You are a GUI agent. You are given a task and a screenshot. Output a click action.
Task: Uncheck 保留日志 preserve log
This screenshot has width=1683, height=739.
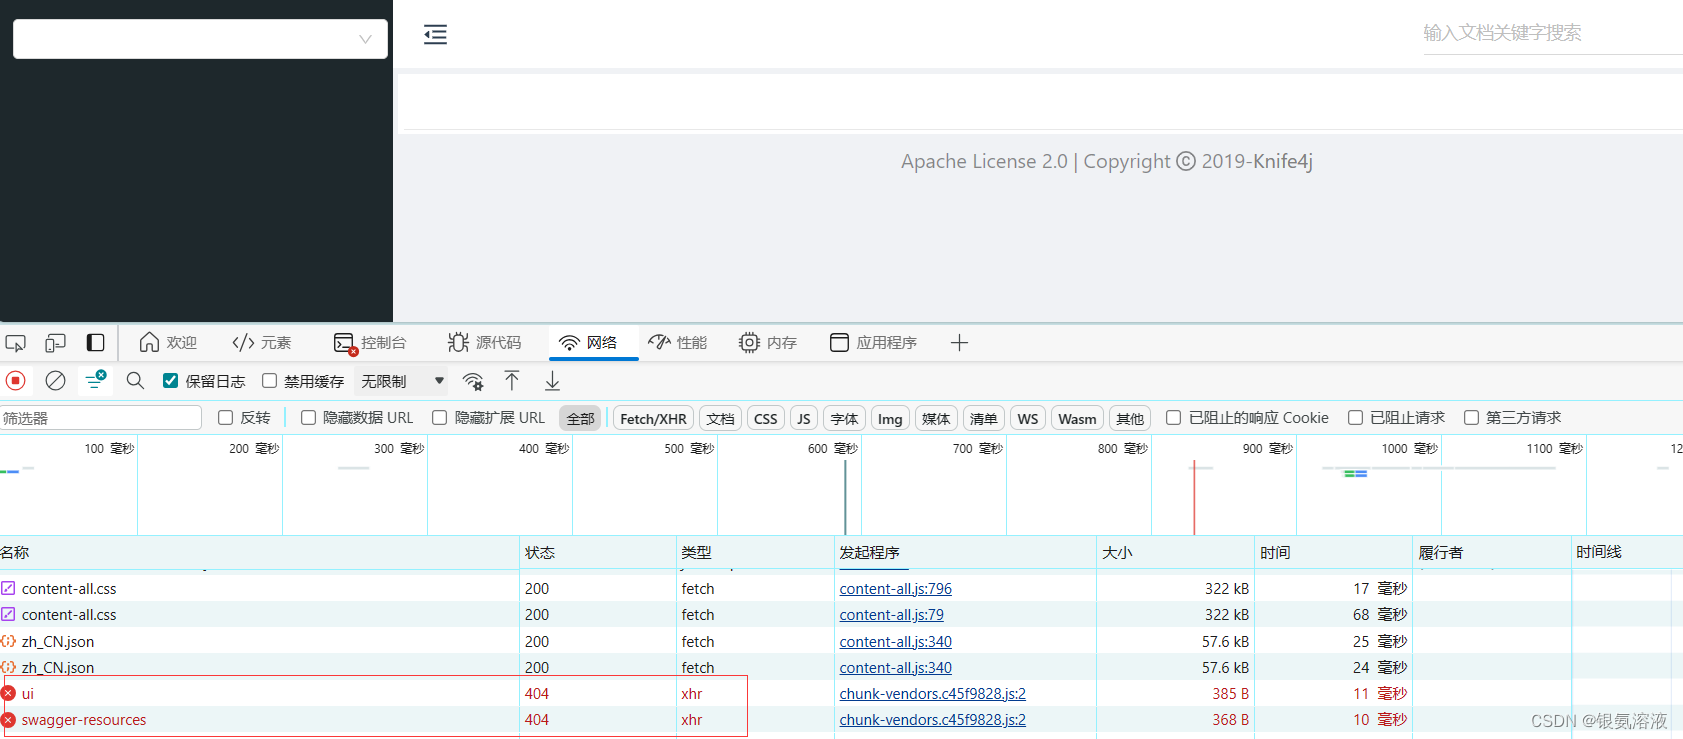[171, 381]
